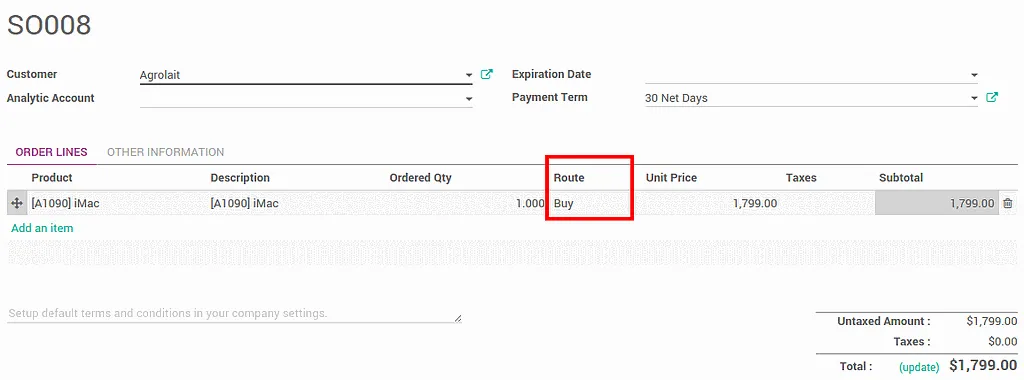The height and width of the screenshot is (380, 1024).
Task: Grab the row reorder handle icon
Action: point(16,204)
